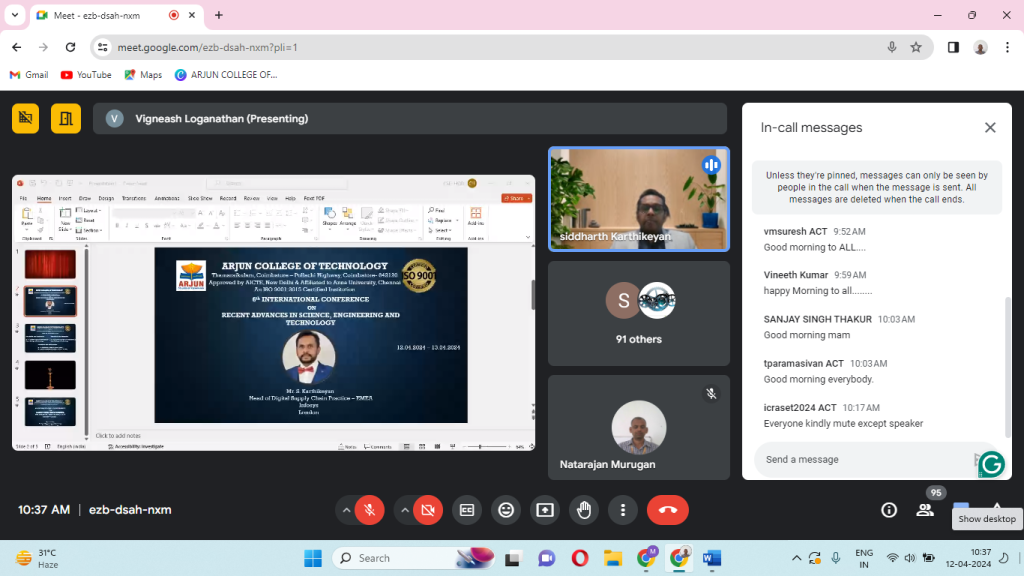Screen dimensions: 1024x576
Task: Expand audio settings arrow beside mic
Action: [x=346, y=510]
